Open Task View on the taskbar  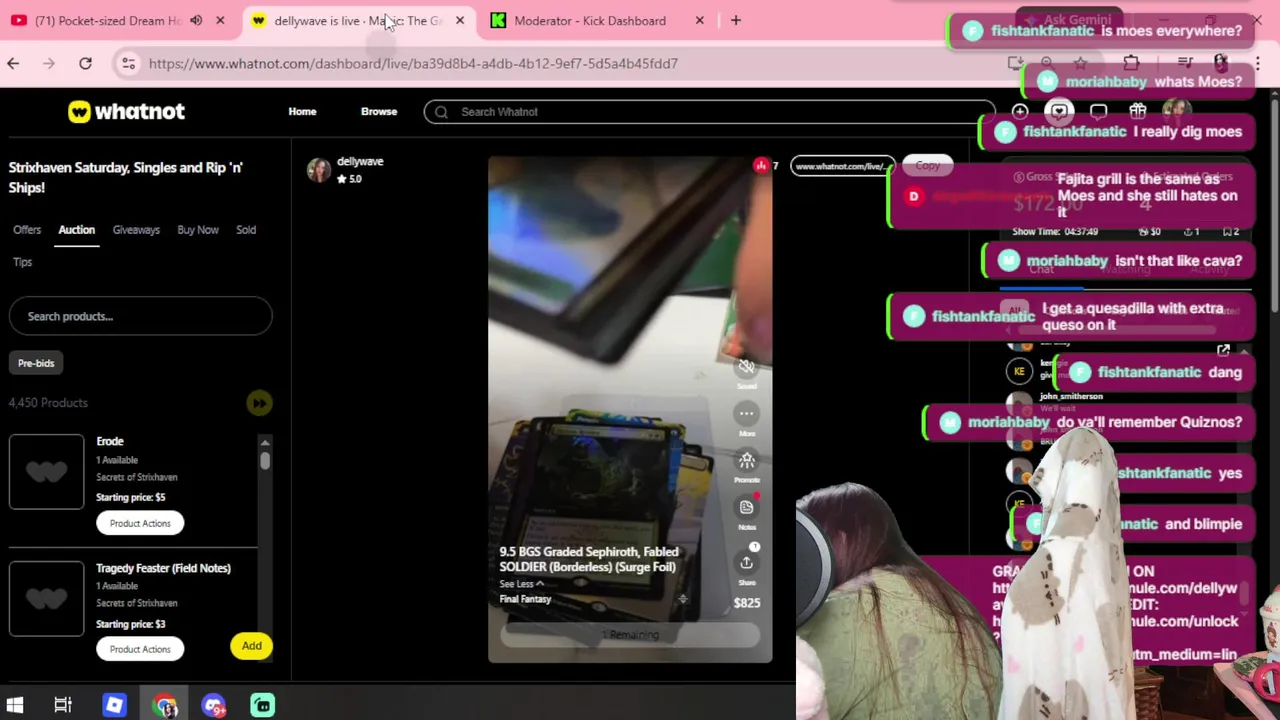coord(63,706)
